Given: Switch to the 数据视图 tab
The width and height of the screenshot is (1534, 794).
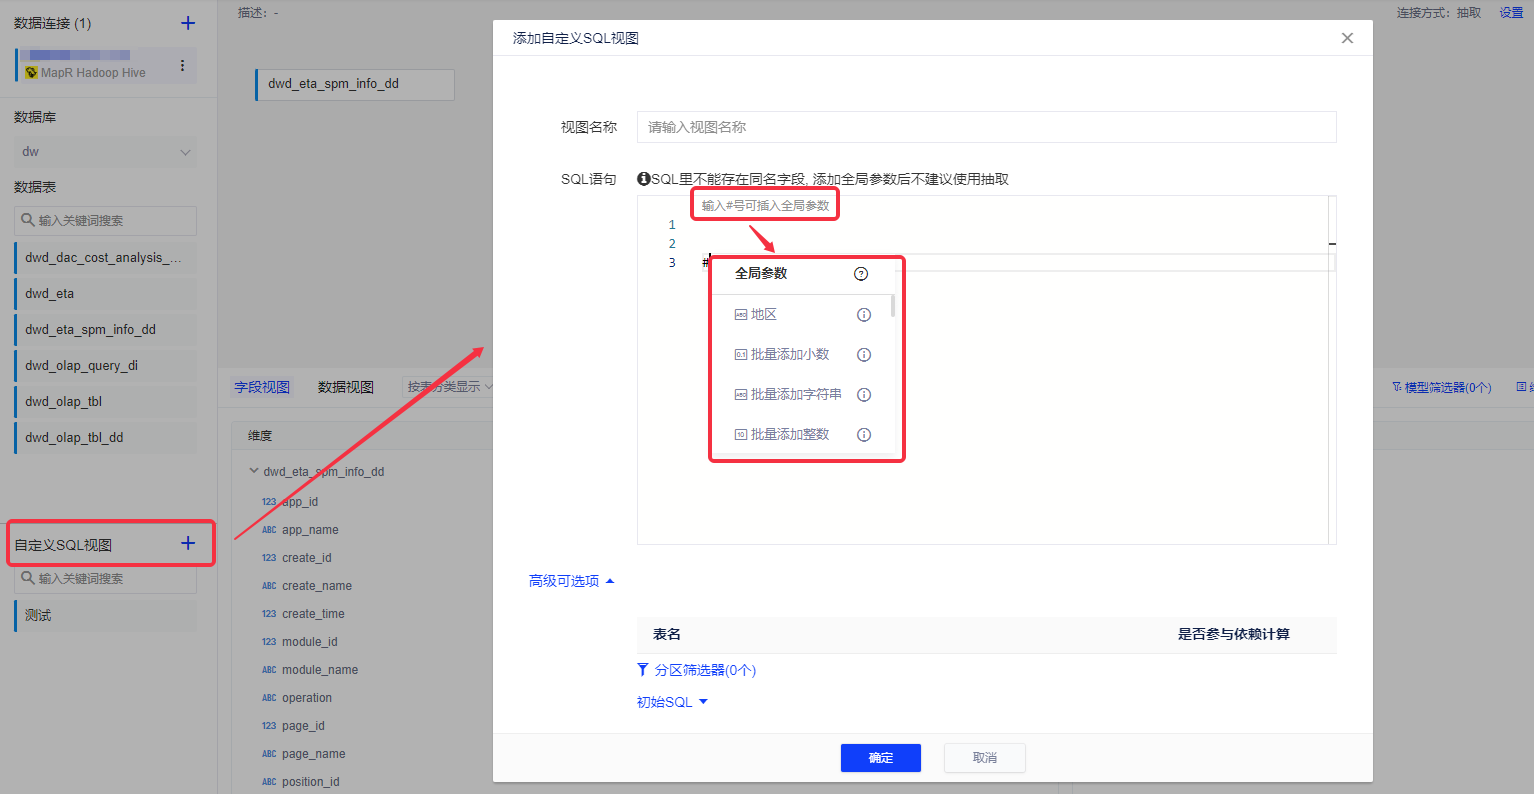Looking at the screenshot, I should coord(345,387).
